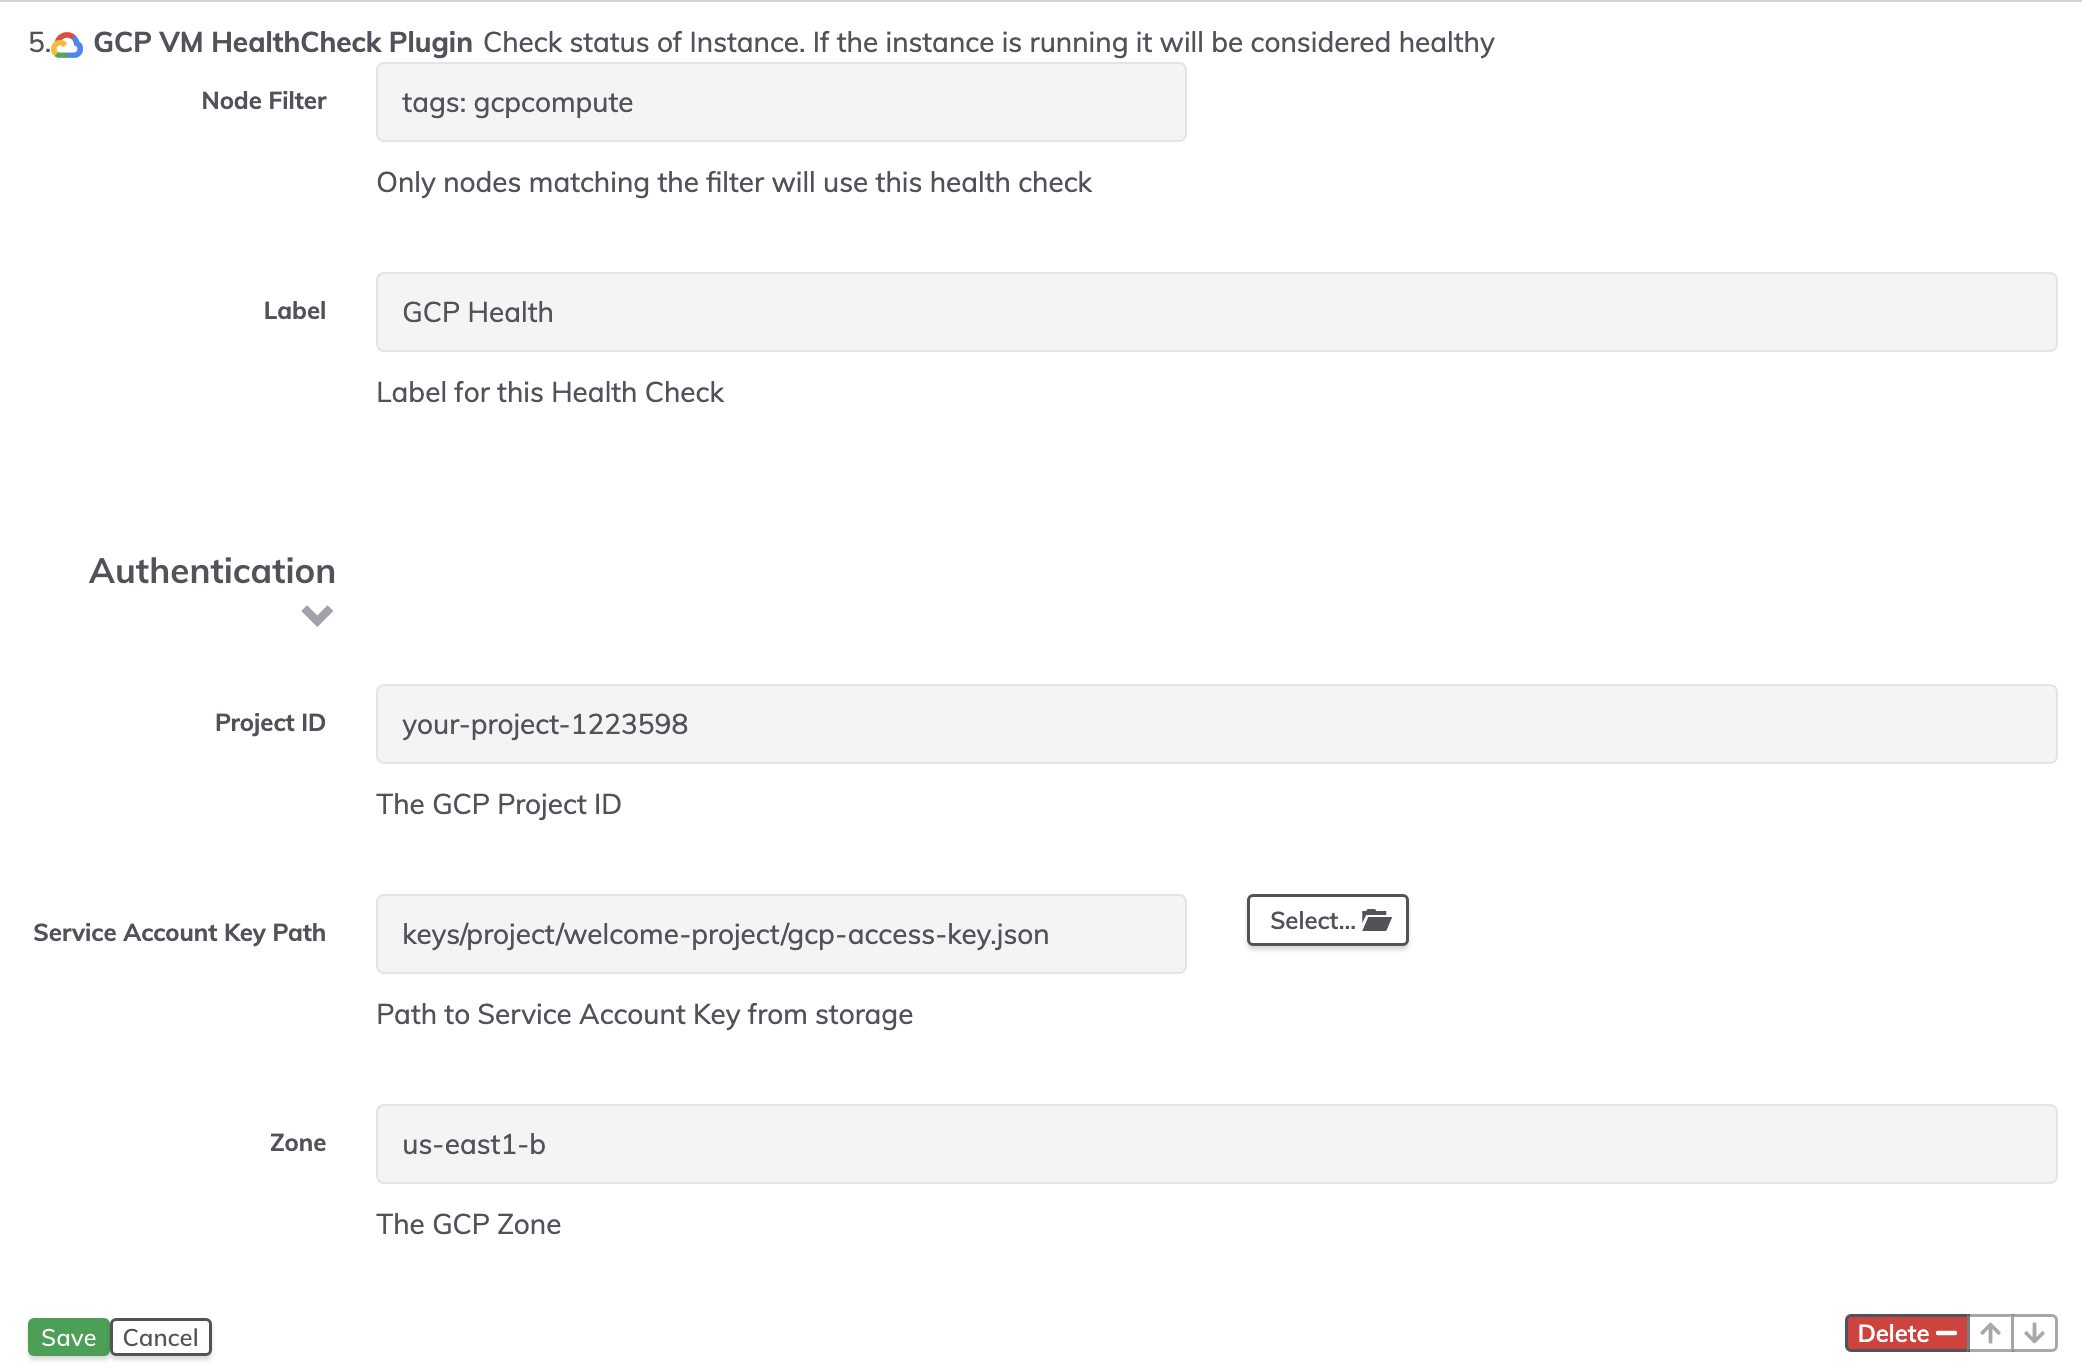This screenshot has height=1370, width=2082.
Task: Cancel editing the health check
Action: (160, 1337)
